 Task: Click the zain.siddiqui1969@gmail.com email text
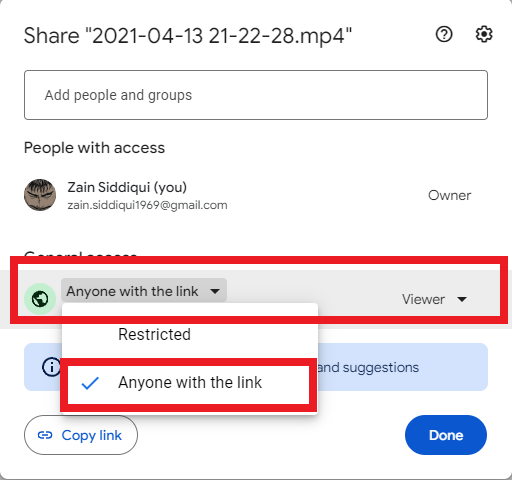pos(147,205)
